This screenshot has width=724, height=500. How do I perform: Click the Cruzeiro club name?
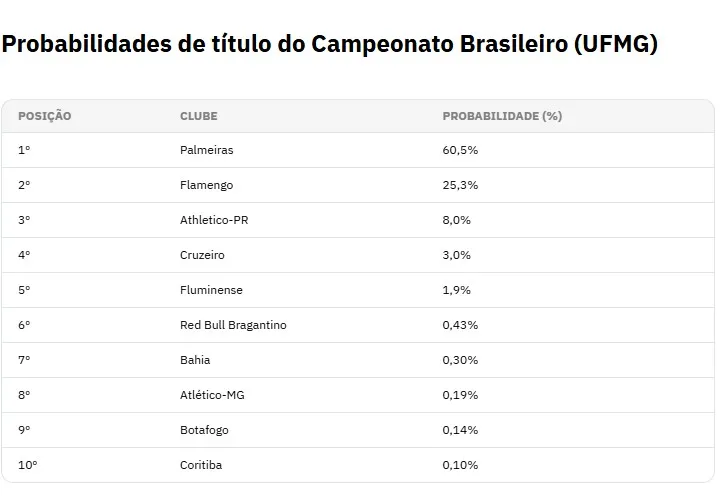click(x=202, y=255)
